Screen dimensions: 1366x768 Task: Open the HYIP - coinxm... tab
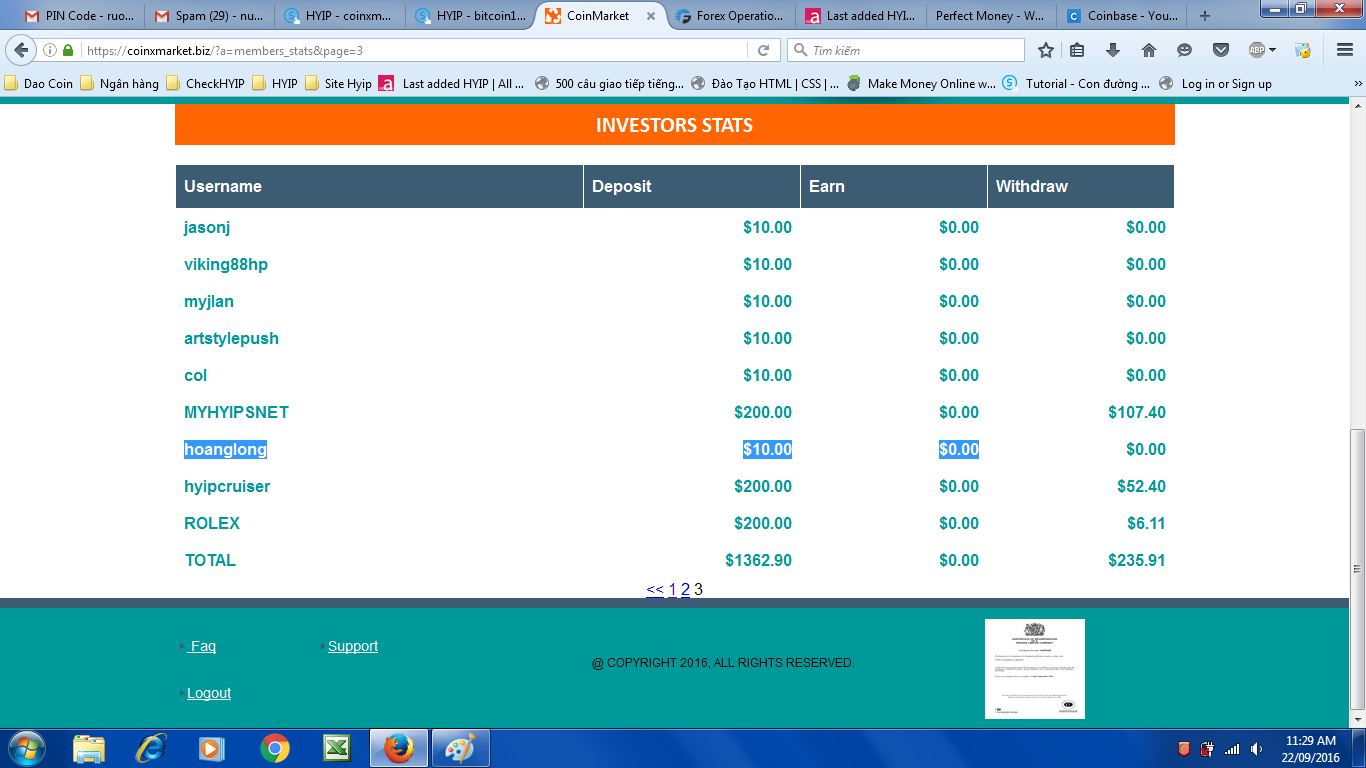click(340, 16)
